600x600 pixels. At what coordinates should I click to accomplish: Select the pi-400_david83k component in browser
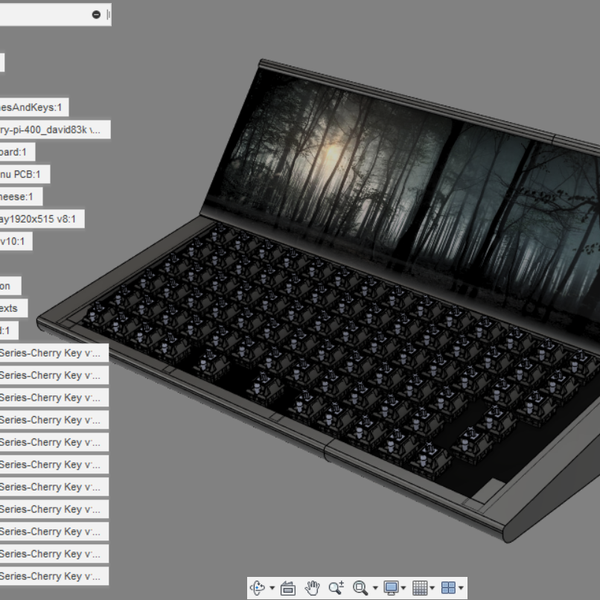[50, 130]
